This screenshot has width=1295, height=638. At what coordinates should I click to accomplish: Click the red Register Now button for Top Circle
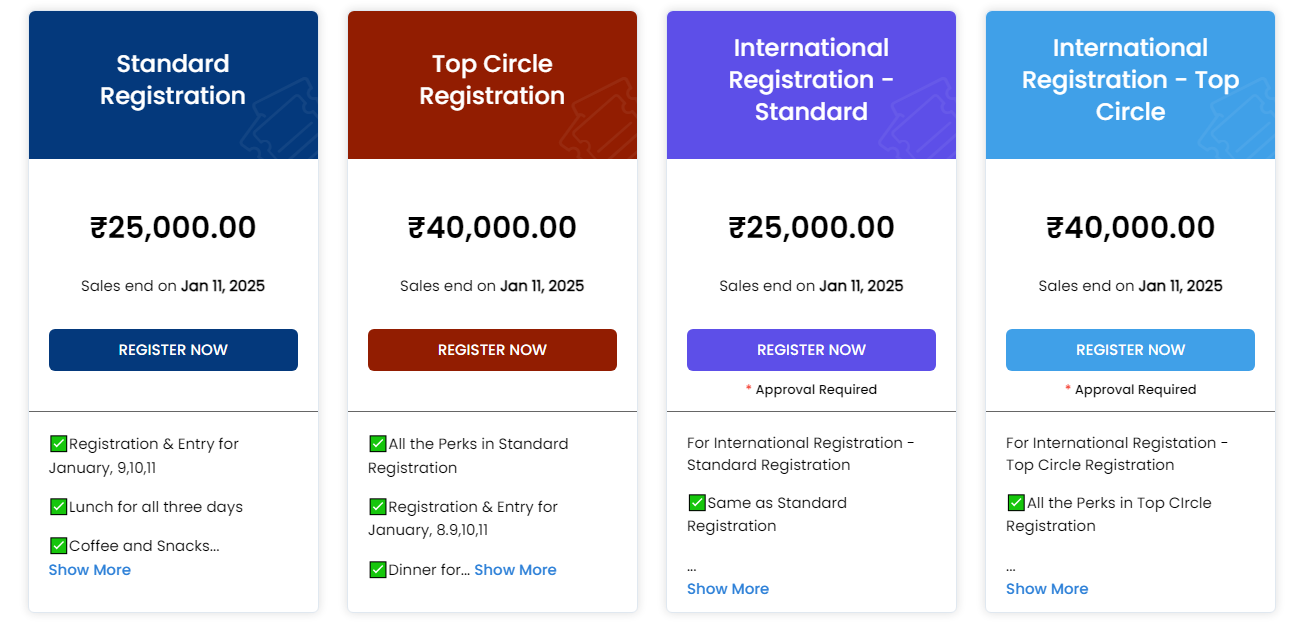tap(492, 350)
